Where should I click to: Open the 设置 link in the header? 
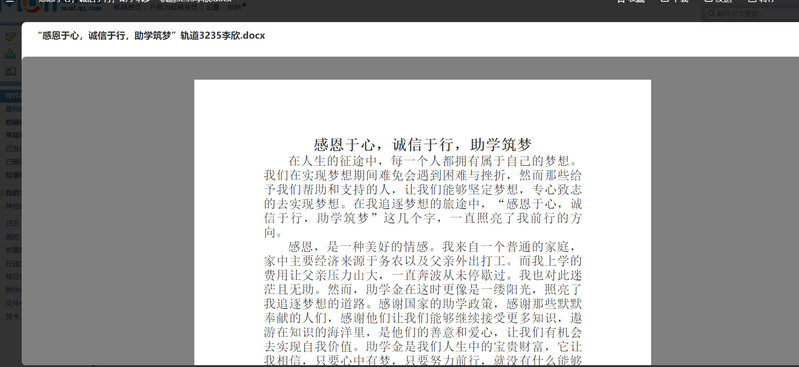tap(212, 8)
